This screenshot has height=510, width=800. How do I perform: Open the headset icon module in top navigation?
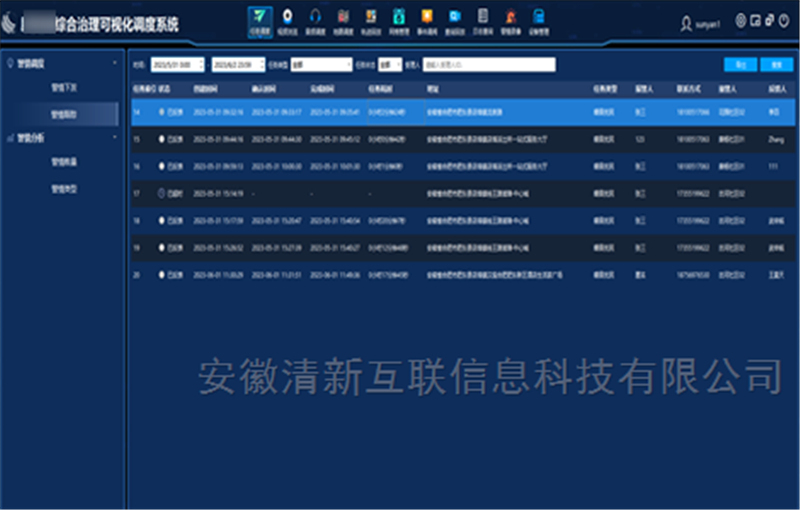315,18
